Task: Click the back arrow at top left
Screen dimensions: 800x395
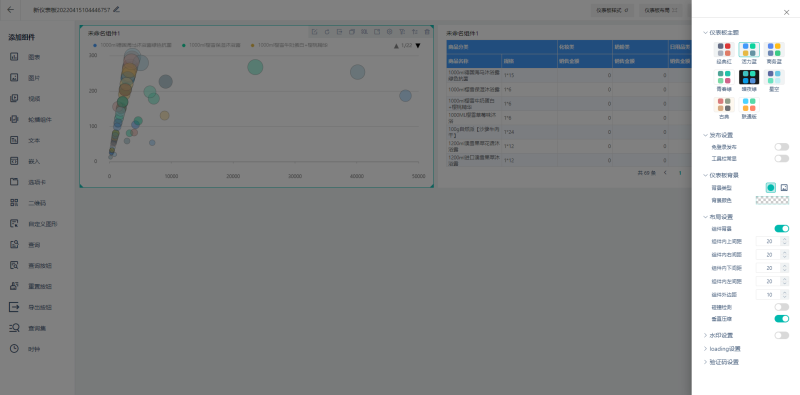Action: tap(11, 10)
